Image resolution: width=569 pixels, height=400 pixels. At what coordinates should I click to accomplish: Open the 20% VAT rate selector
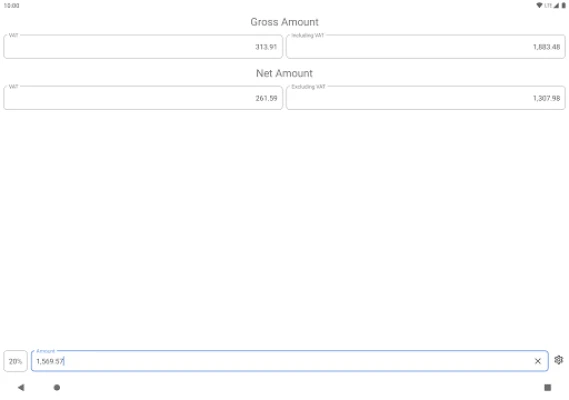[x=15, y=361]
